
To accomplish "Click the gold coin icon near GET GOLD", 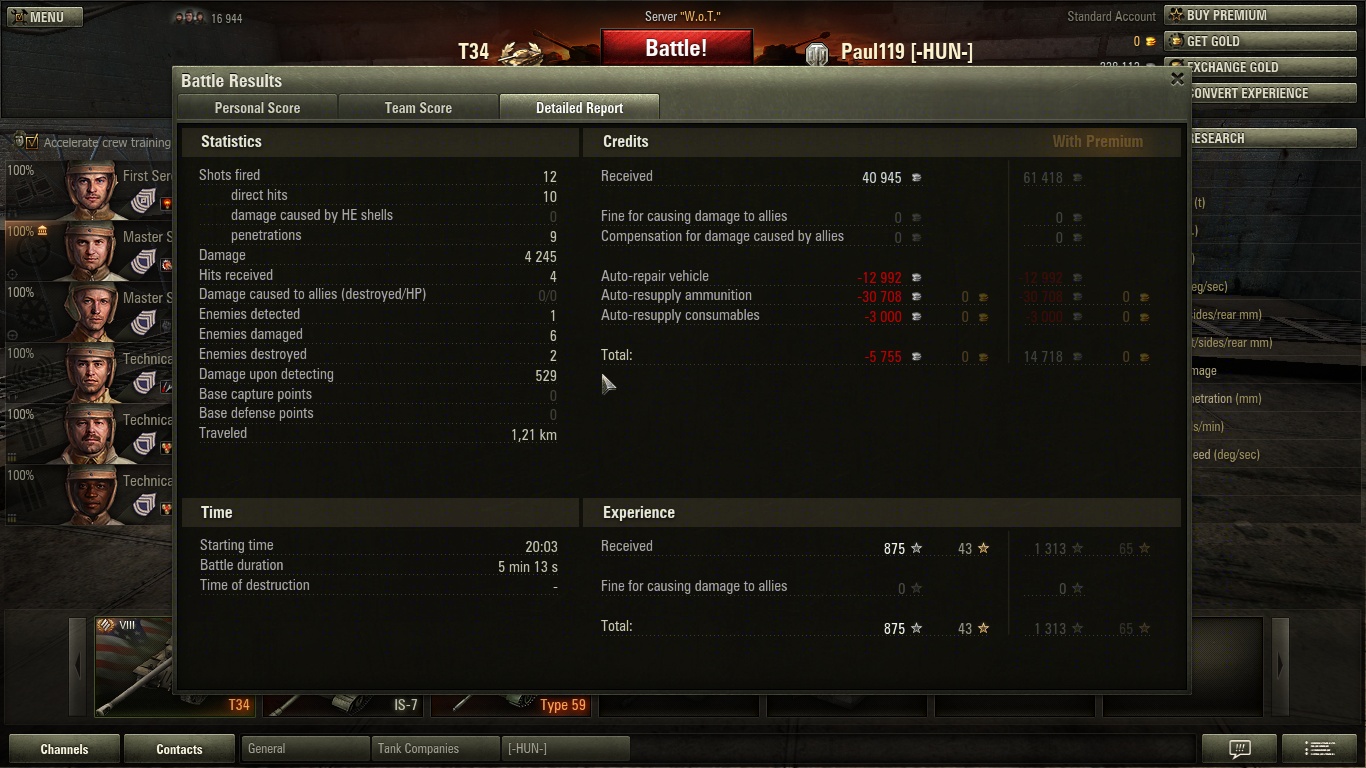I will point(1150,42).
